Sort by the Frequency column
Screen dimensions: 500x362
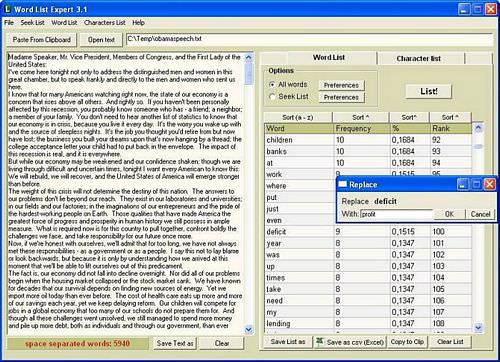pyautogui.click(x=361, y=117)
